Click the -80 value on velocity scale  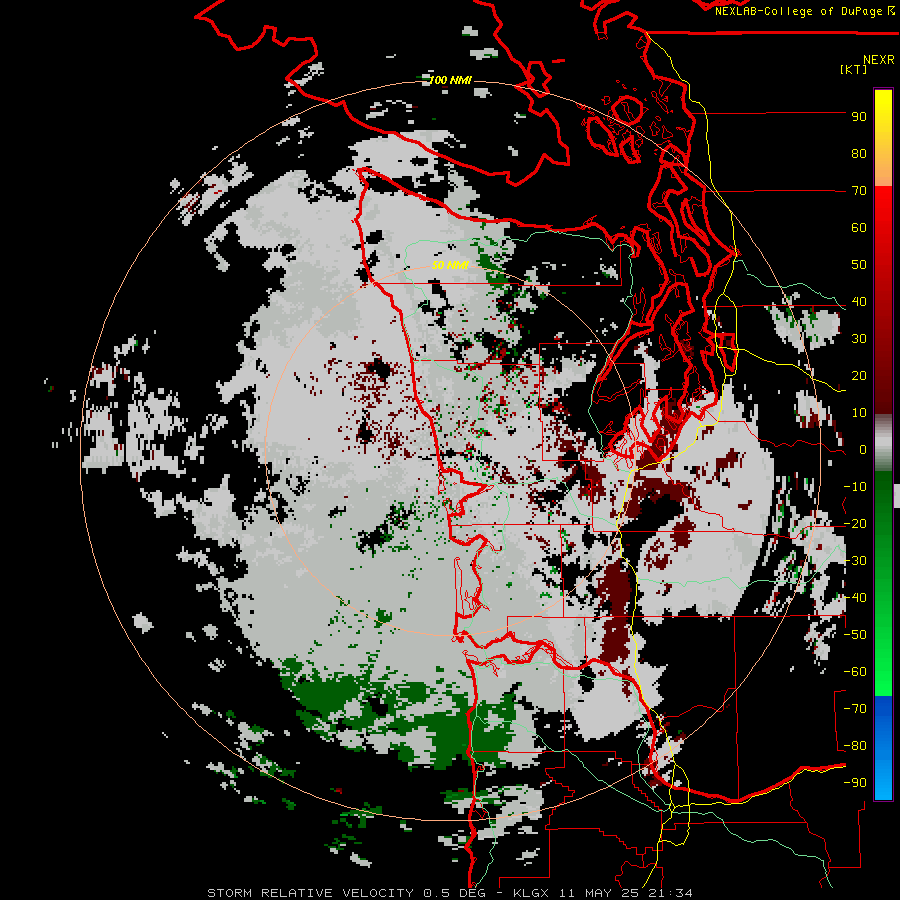(x=855, y=746)
